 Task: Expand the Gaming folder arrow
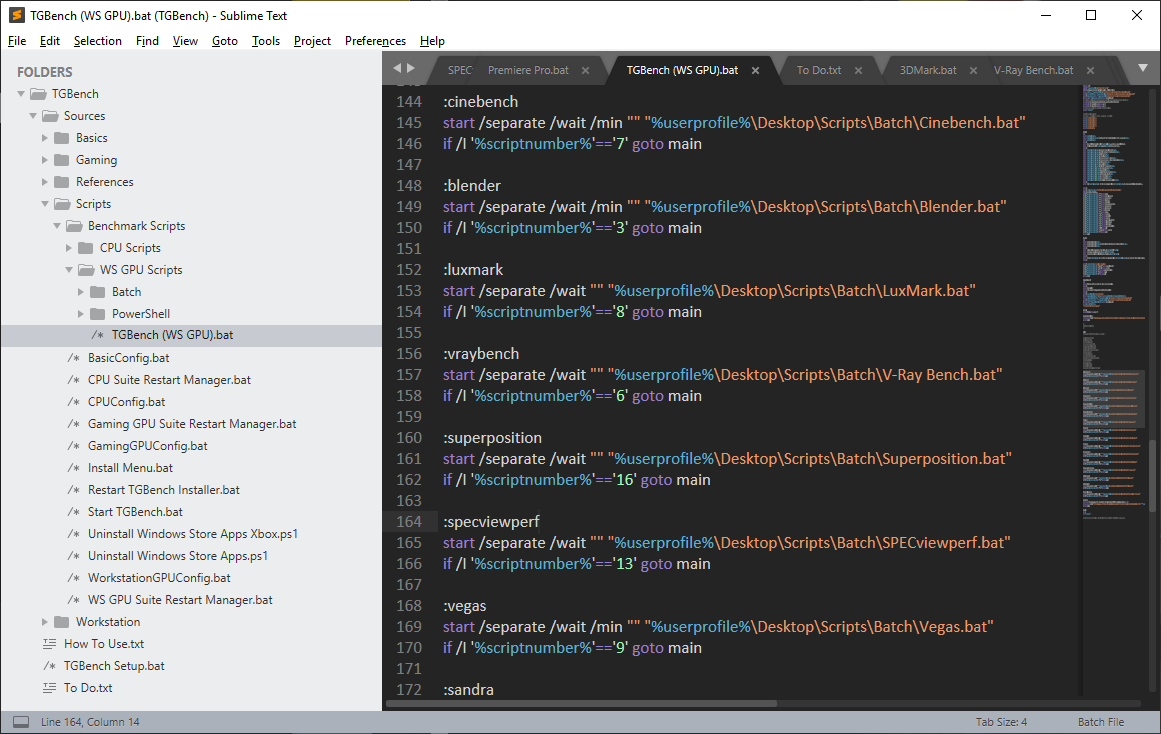(x=44, y=160)
